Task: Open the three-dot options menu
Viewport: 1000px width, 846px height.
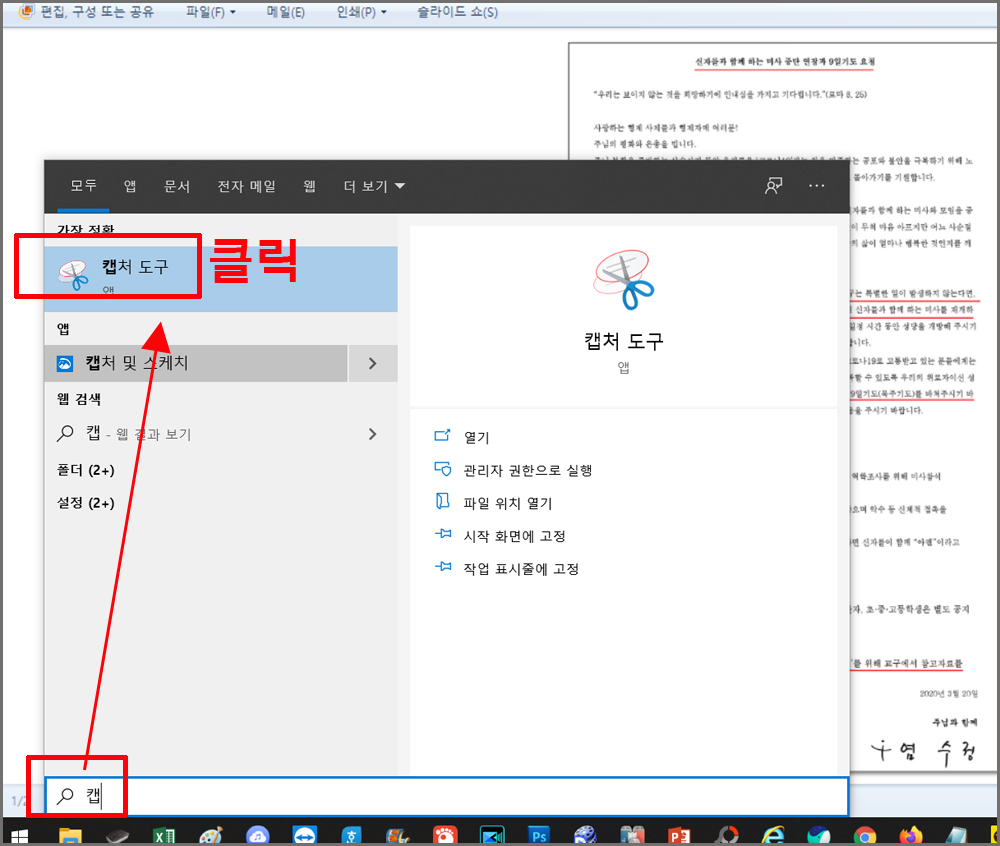Action: coord(816,186)
